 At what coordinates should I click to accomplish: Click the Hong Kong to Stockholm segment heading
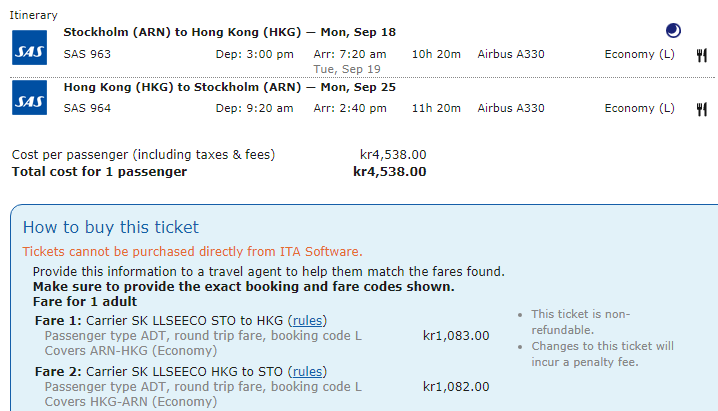click(x=229, y=87)
